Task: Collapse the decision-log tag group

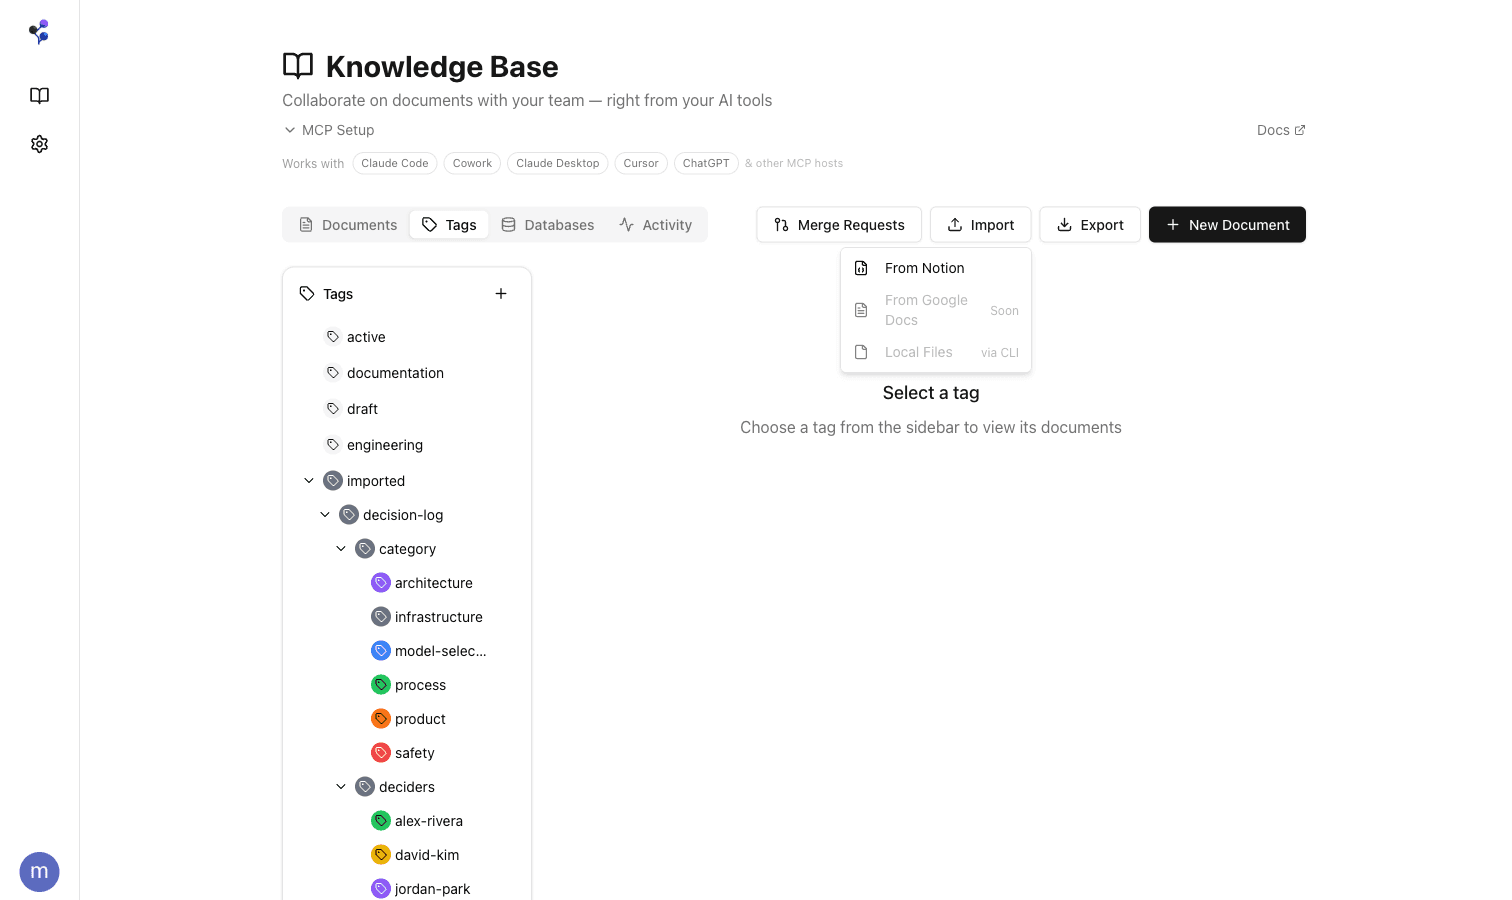Action: 325,514
